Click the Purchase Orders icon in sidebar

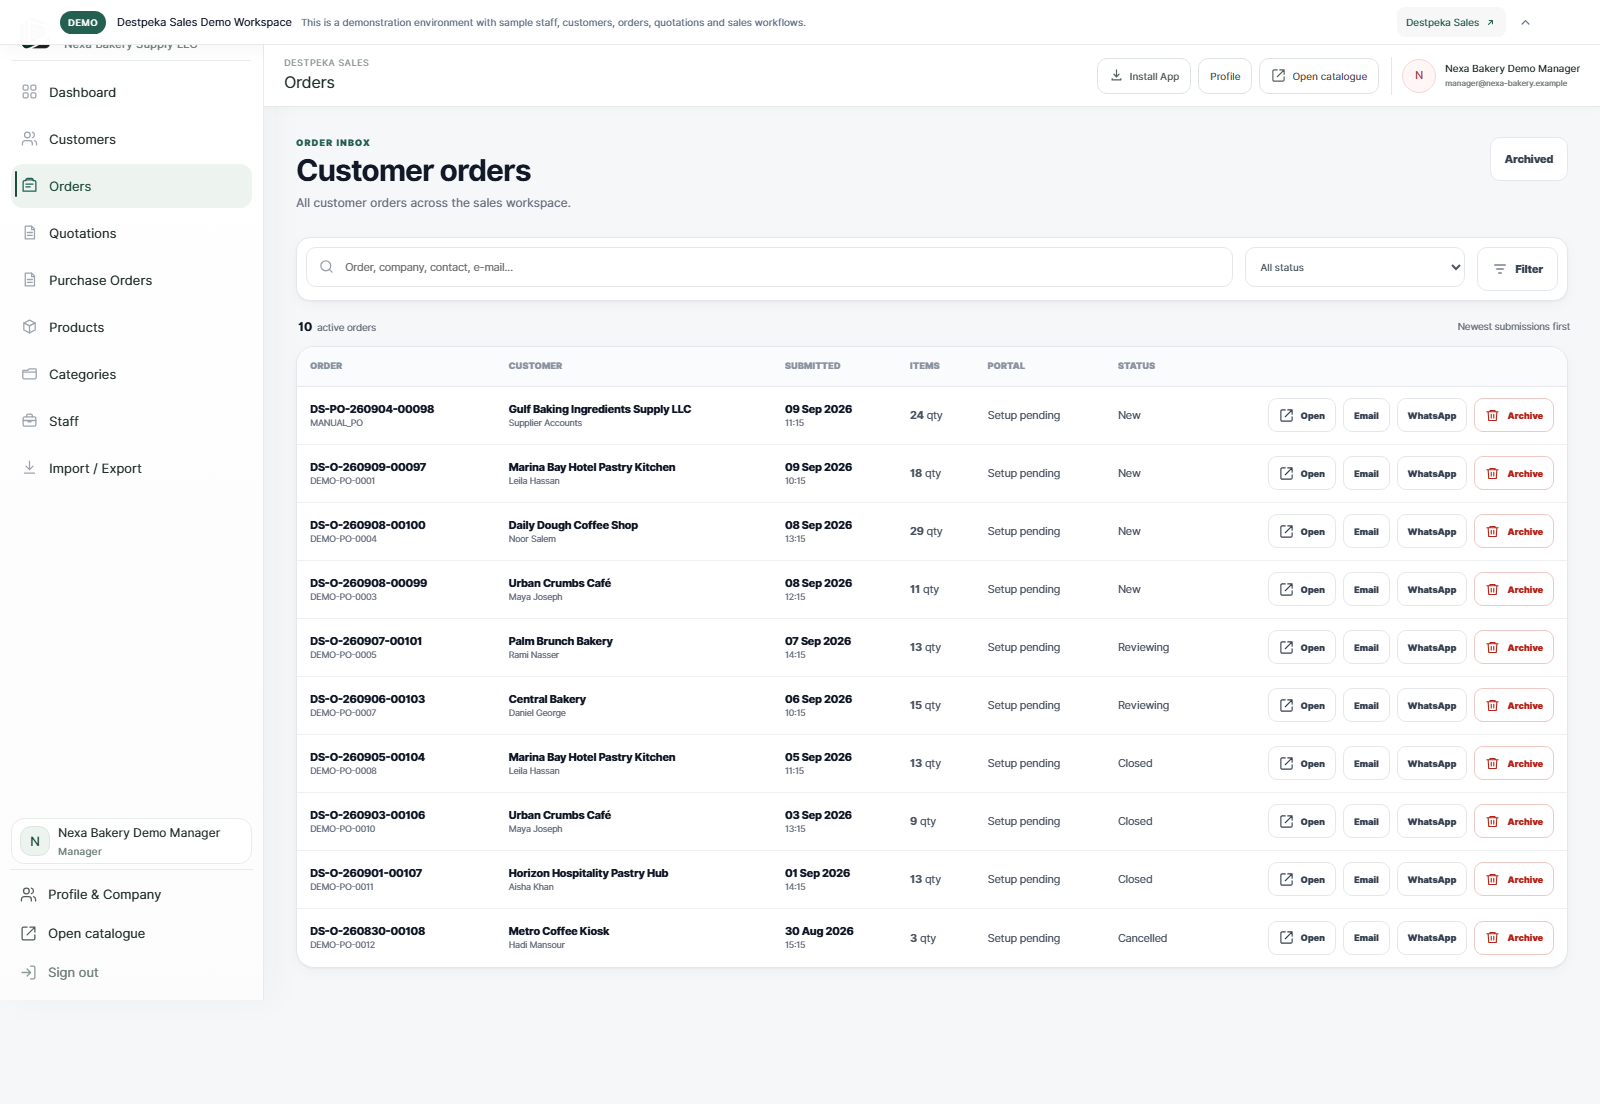(x=29, y=280)
